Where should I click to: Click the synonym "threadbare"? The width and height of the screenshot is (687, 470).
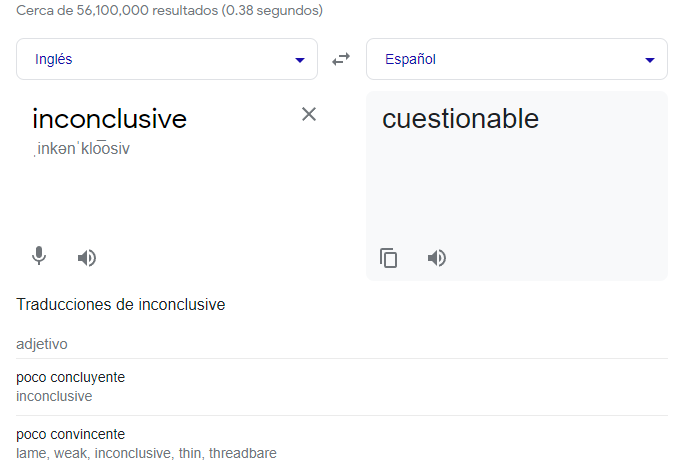tap(243, 453)
